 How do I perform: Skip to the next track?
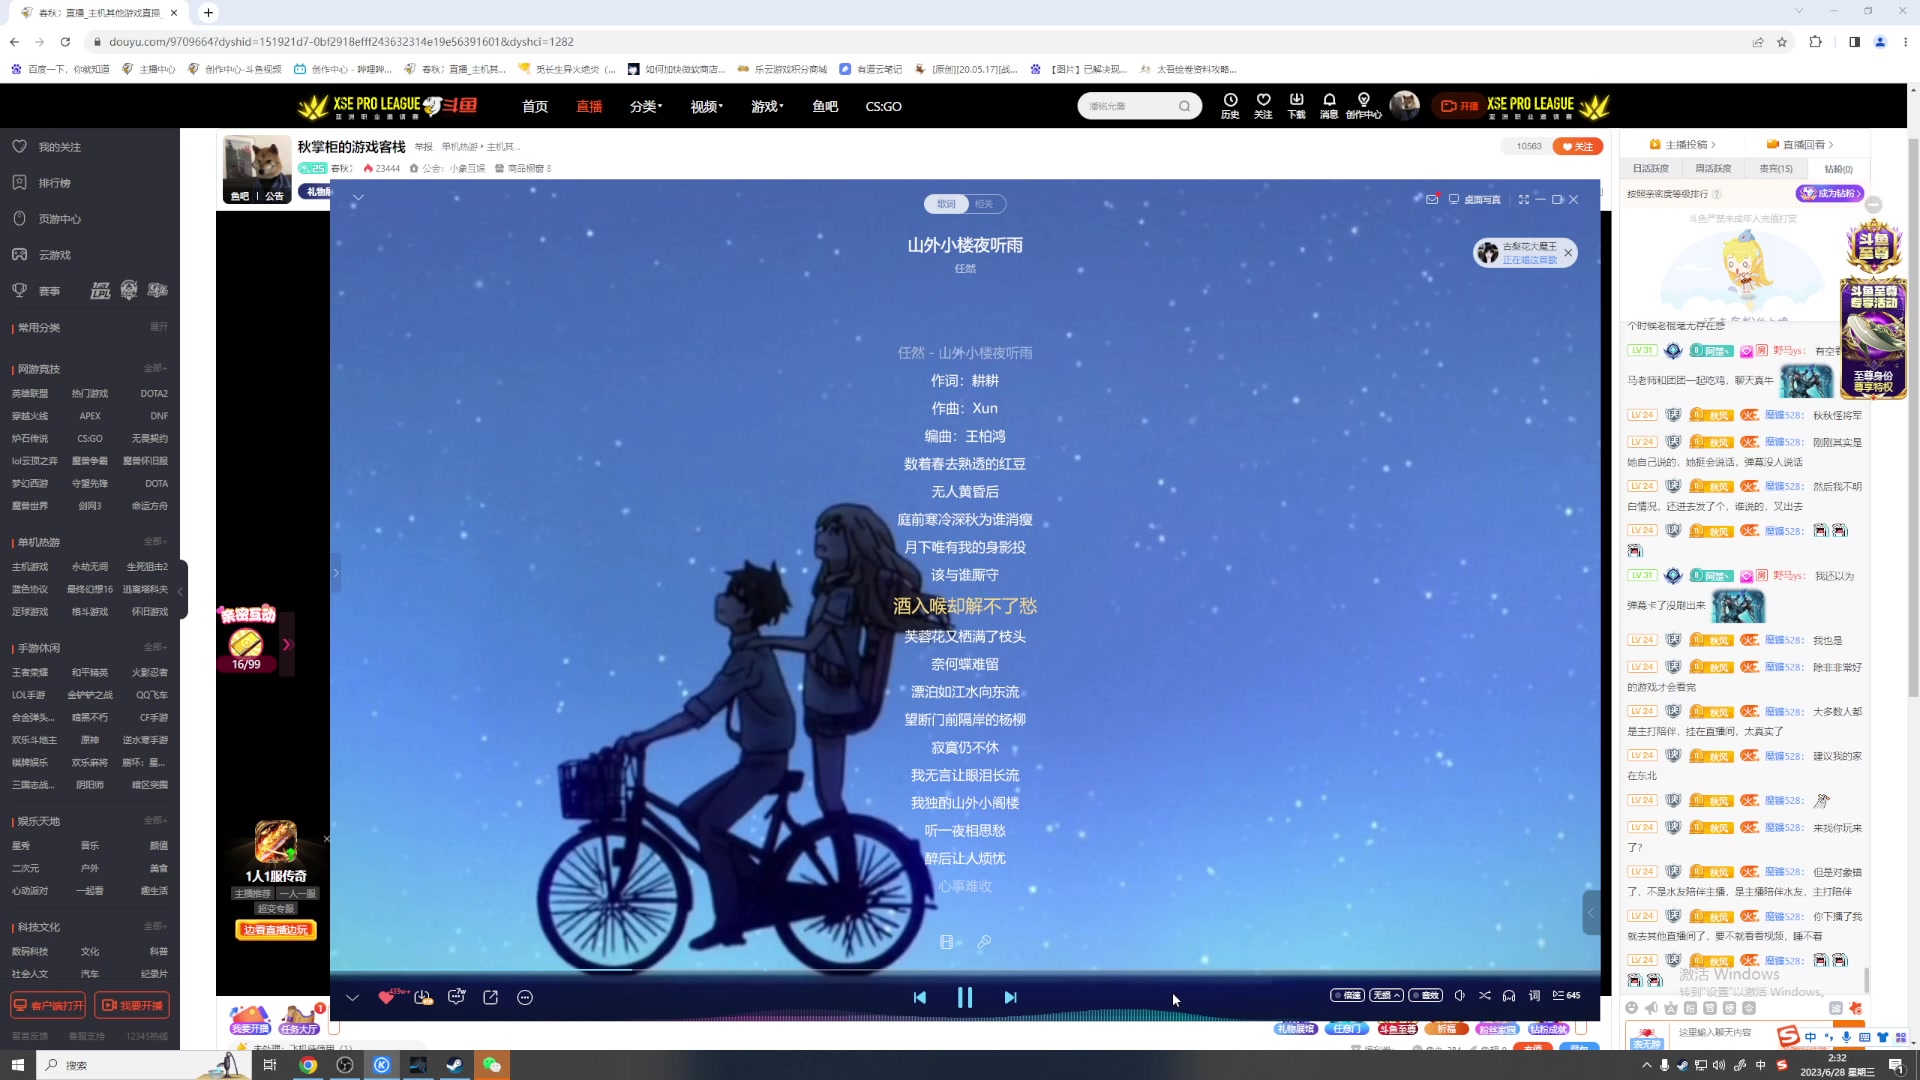[x=1010, y=997]
